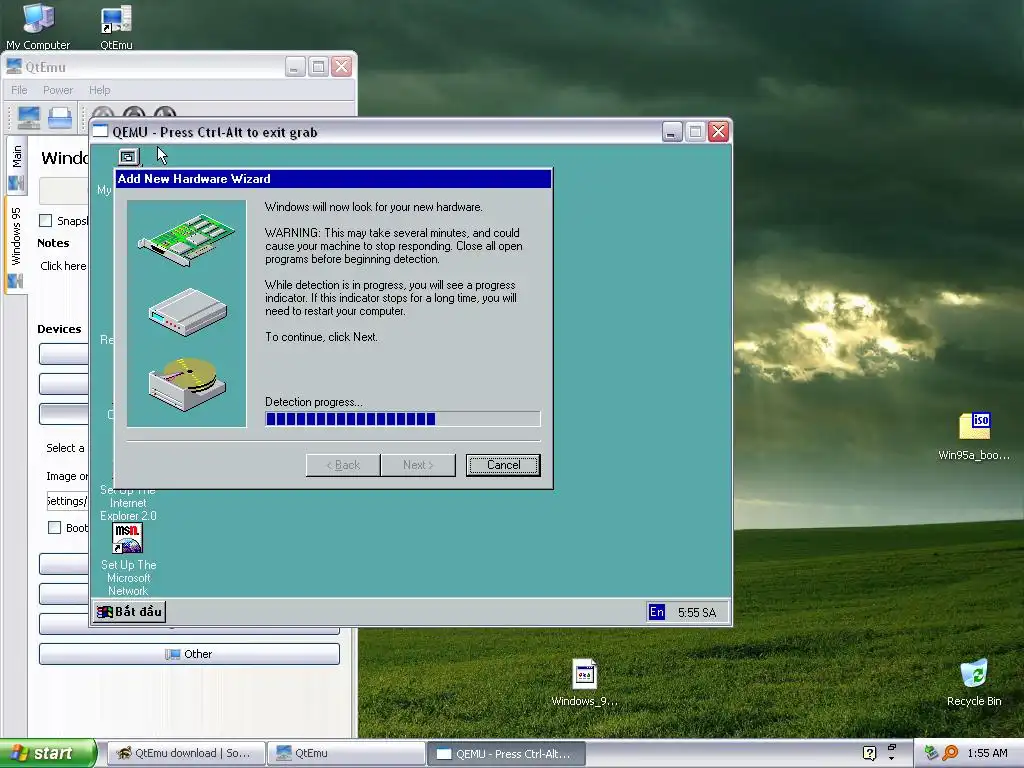Open the Power menu in QtEmu
This screenshot has width=1024, height=768.
tap(57, 90)
